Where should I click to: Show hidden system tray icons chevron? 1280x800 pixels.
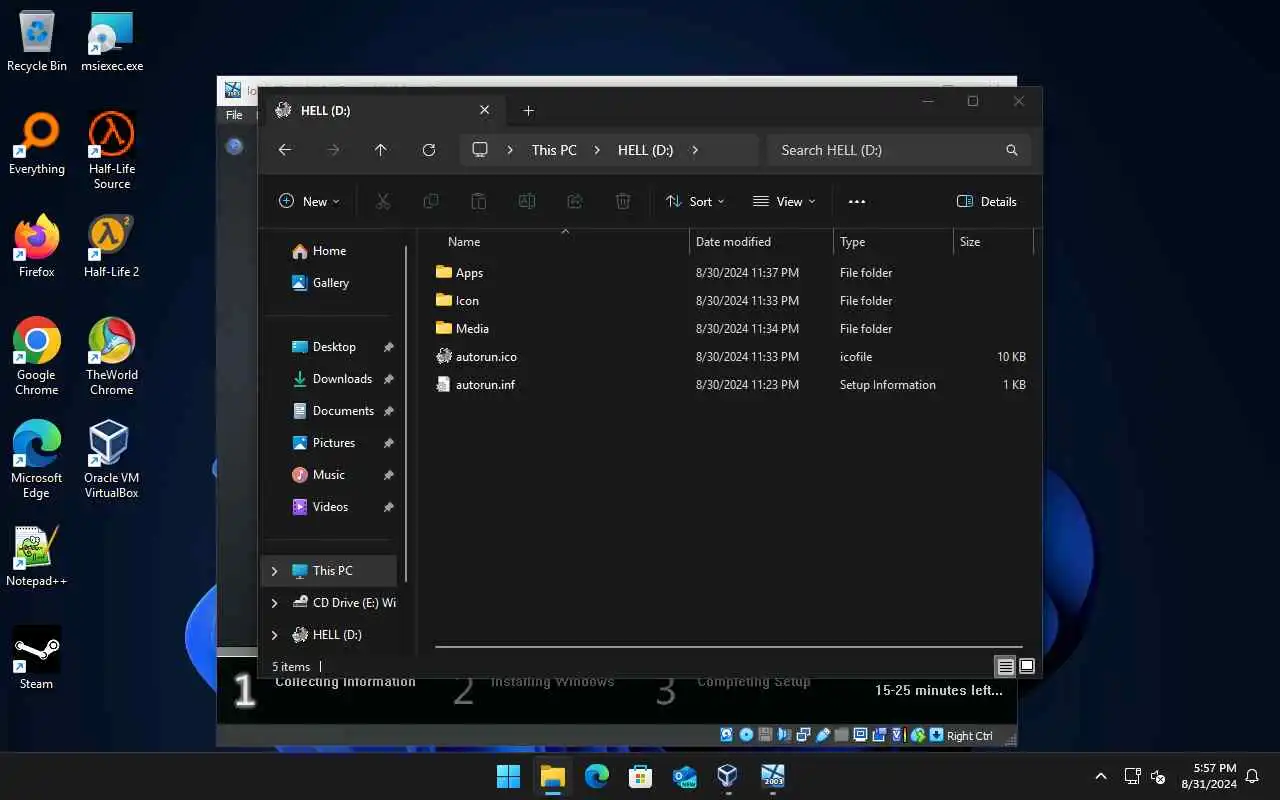tap(1101, 776)
